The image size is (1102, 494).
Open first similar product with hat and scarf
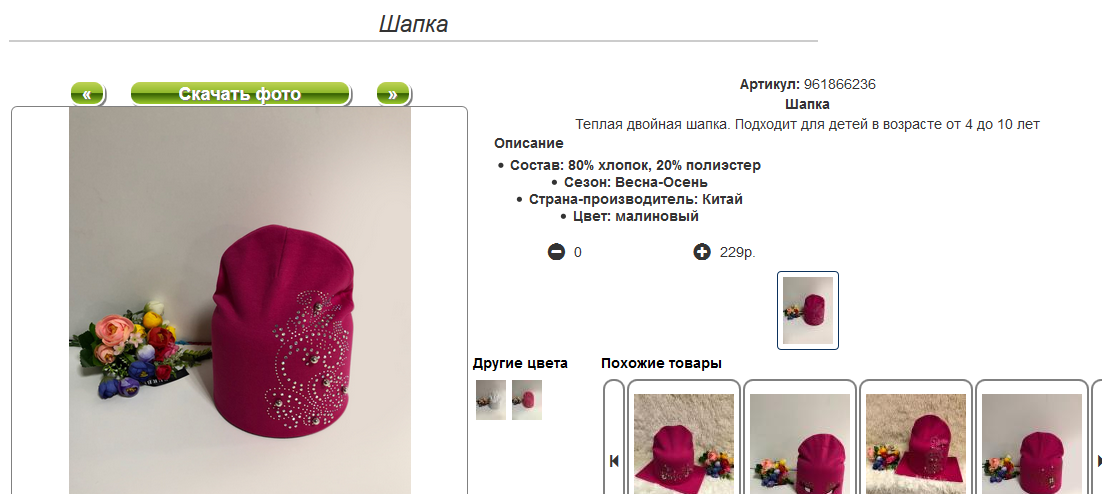coord(684,443)
